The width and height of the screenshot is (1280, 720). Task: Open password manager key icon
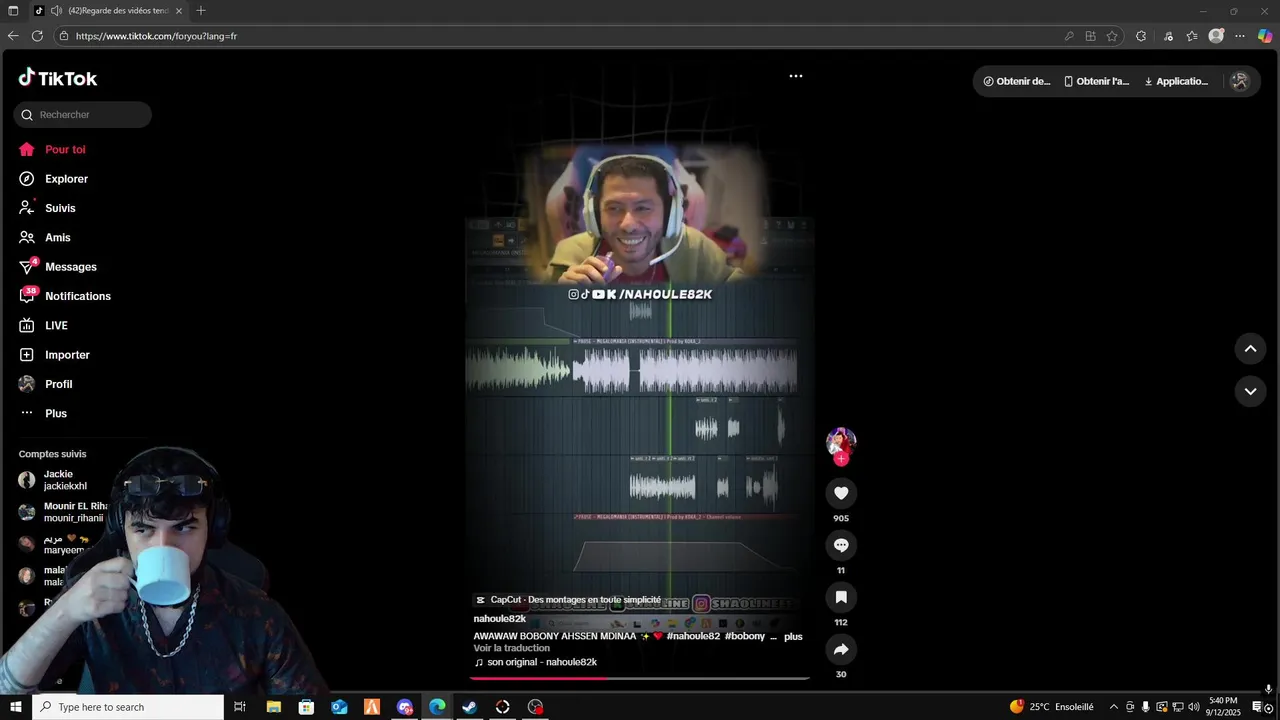[x=1069, y=36]
